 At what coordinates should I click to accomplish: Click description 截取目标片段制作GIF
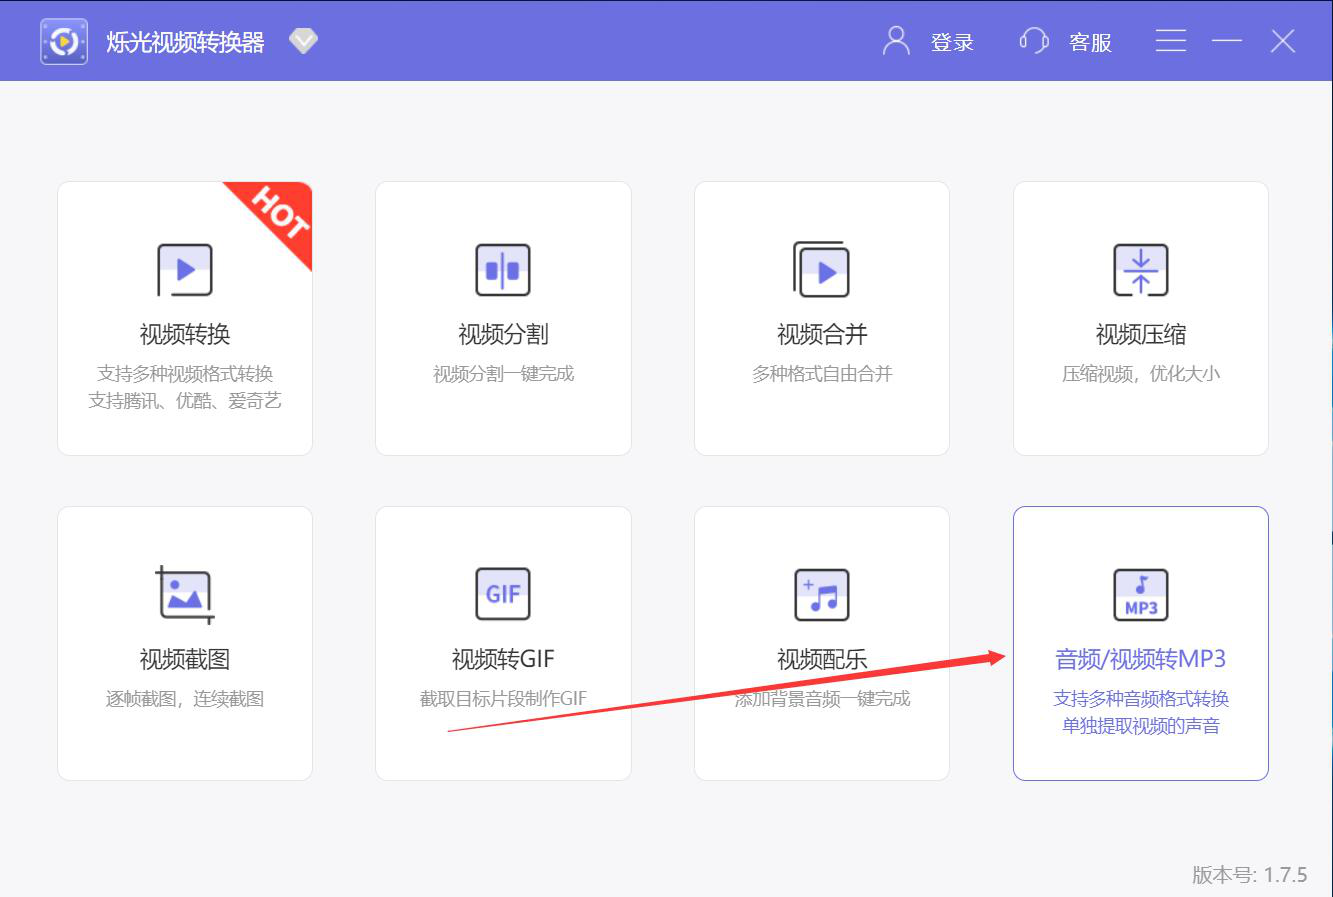[503, 699]
